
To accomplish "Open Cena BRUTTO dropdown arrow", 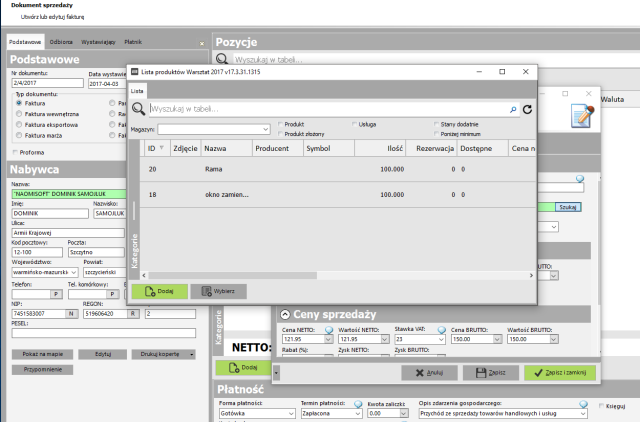I will click(x=497, y=339).
